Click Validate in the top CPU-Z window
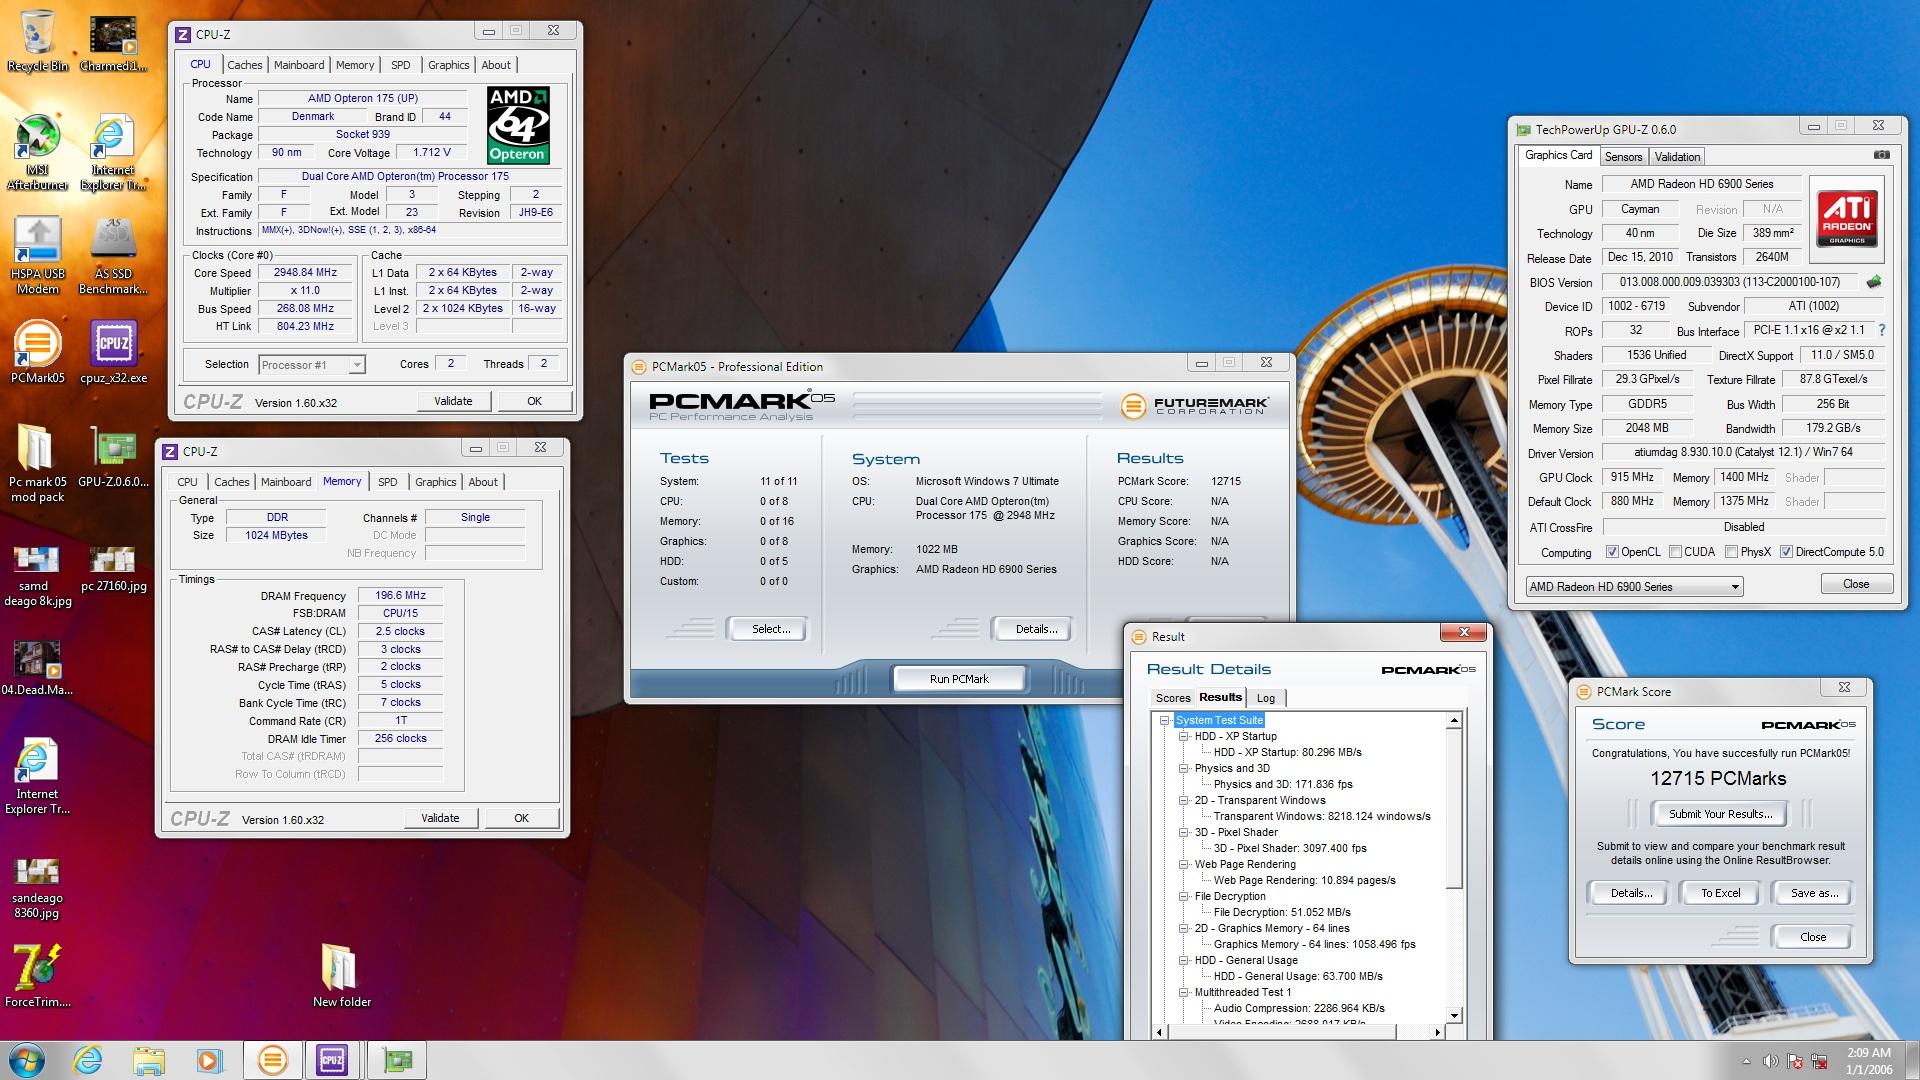This screenshot has height=1080, width=1920. point(453,401)
